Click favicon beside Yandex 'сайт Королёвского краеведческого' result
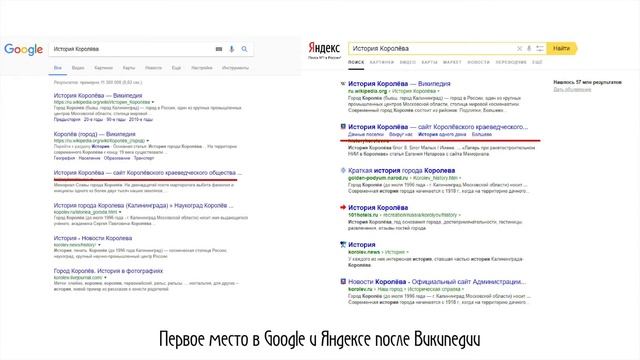This screenshot has width=640, height=360. [343, 127]
